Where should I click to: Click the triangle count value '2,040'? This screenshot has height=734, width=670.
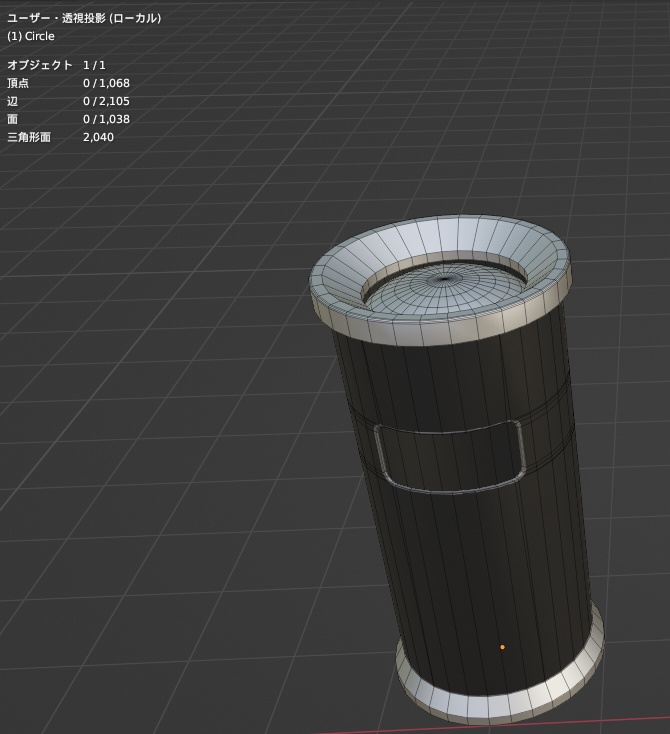pyautogui.click(x=98, y=137)
